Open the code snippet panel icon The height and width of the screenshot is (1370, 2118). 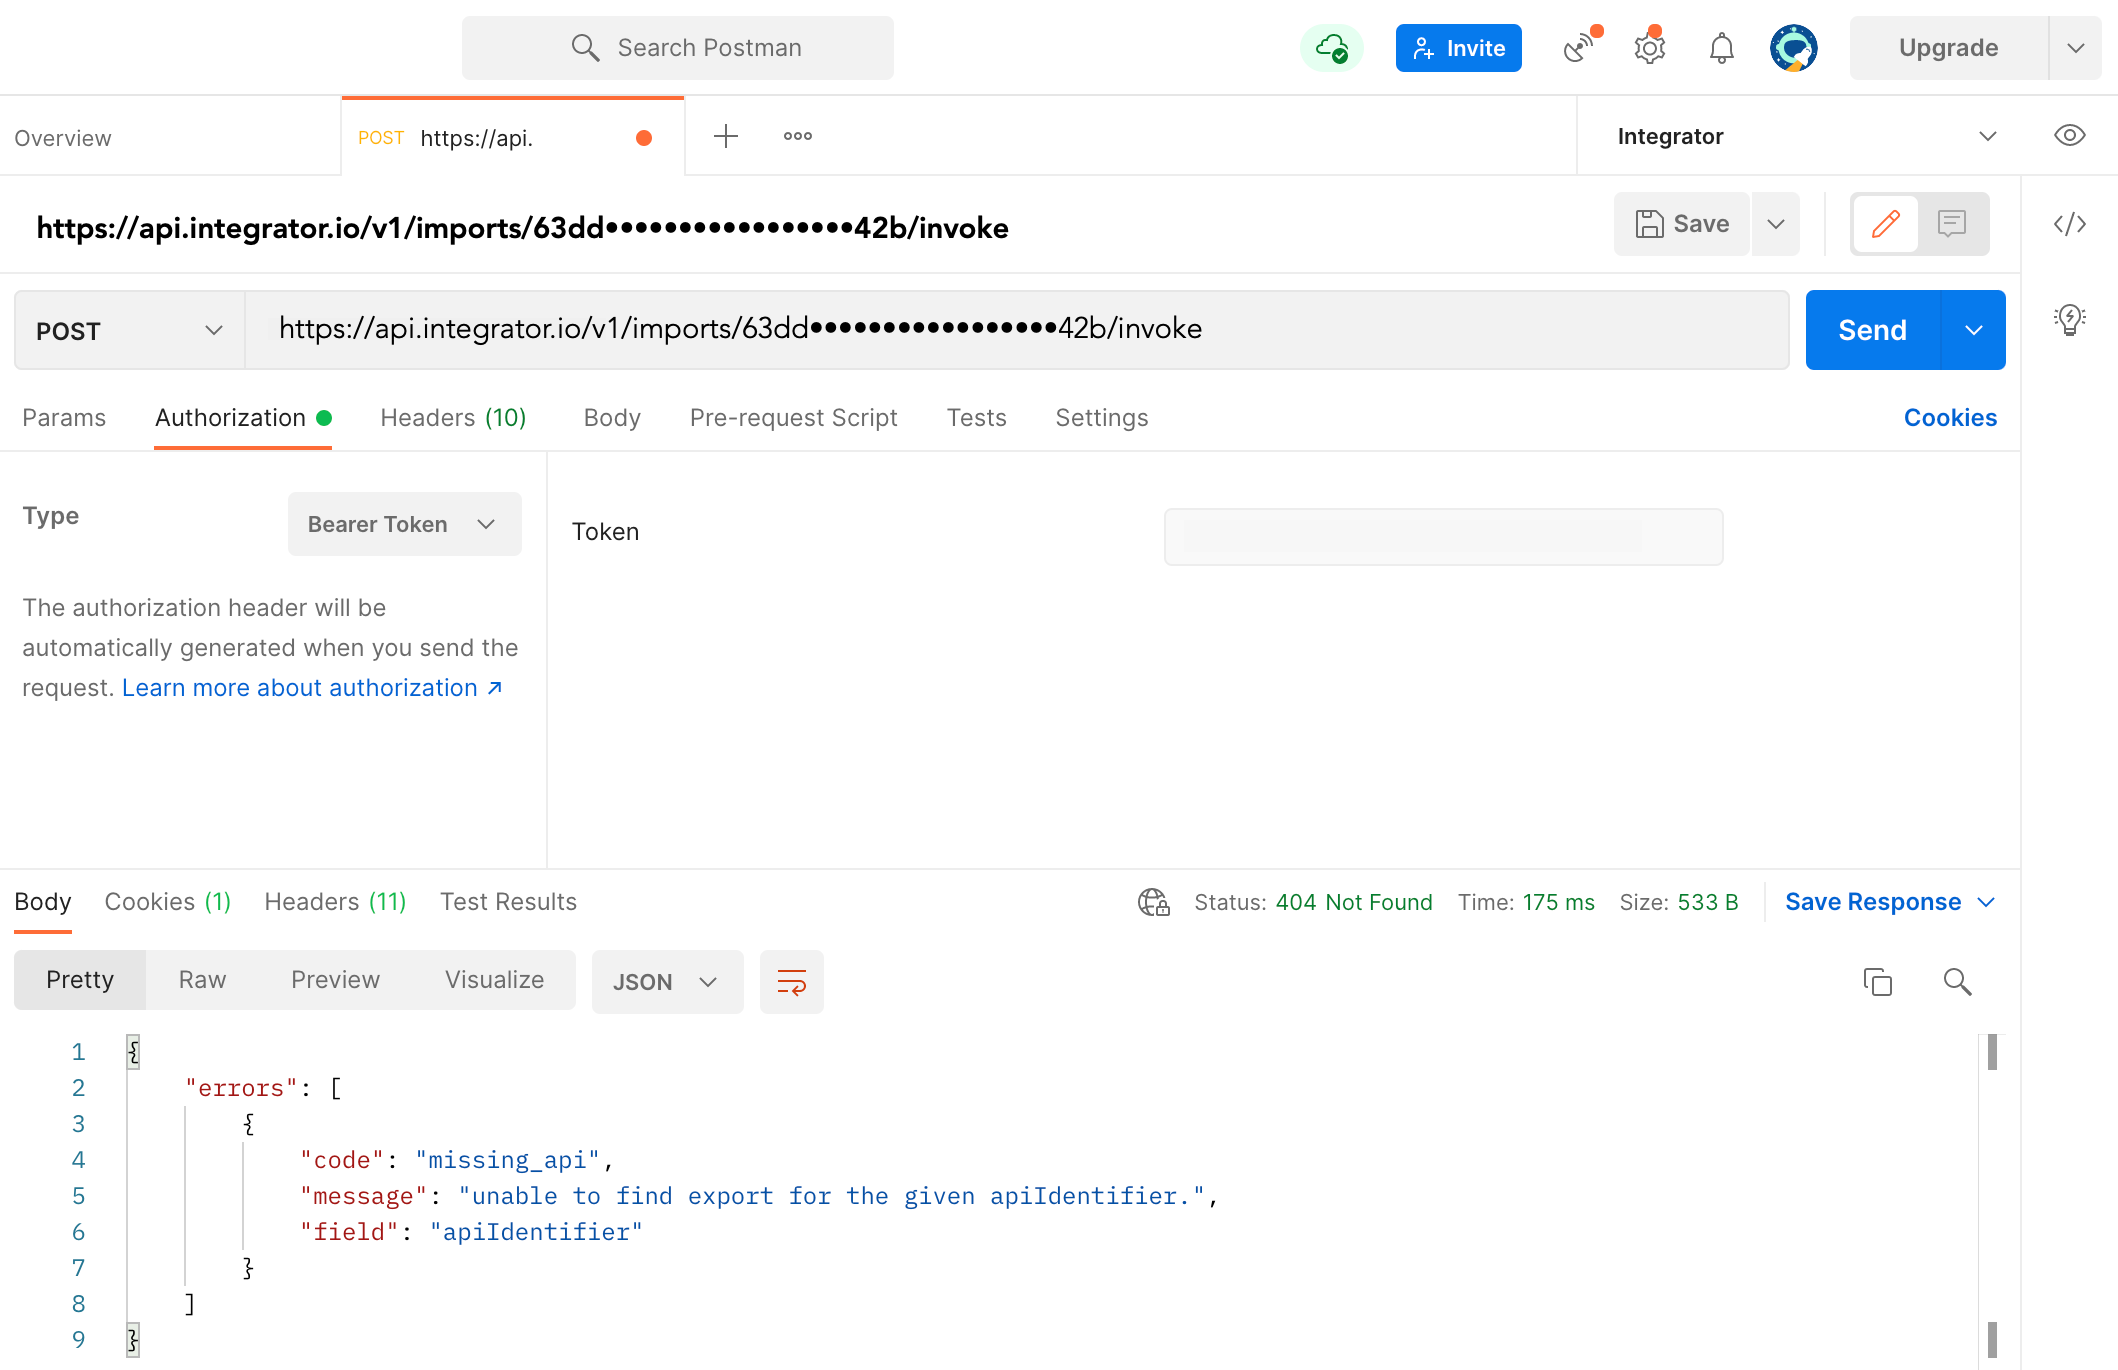pyautogui.click(x=2070, y=224)
